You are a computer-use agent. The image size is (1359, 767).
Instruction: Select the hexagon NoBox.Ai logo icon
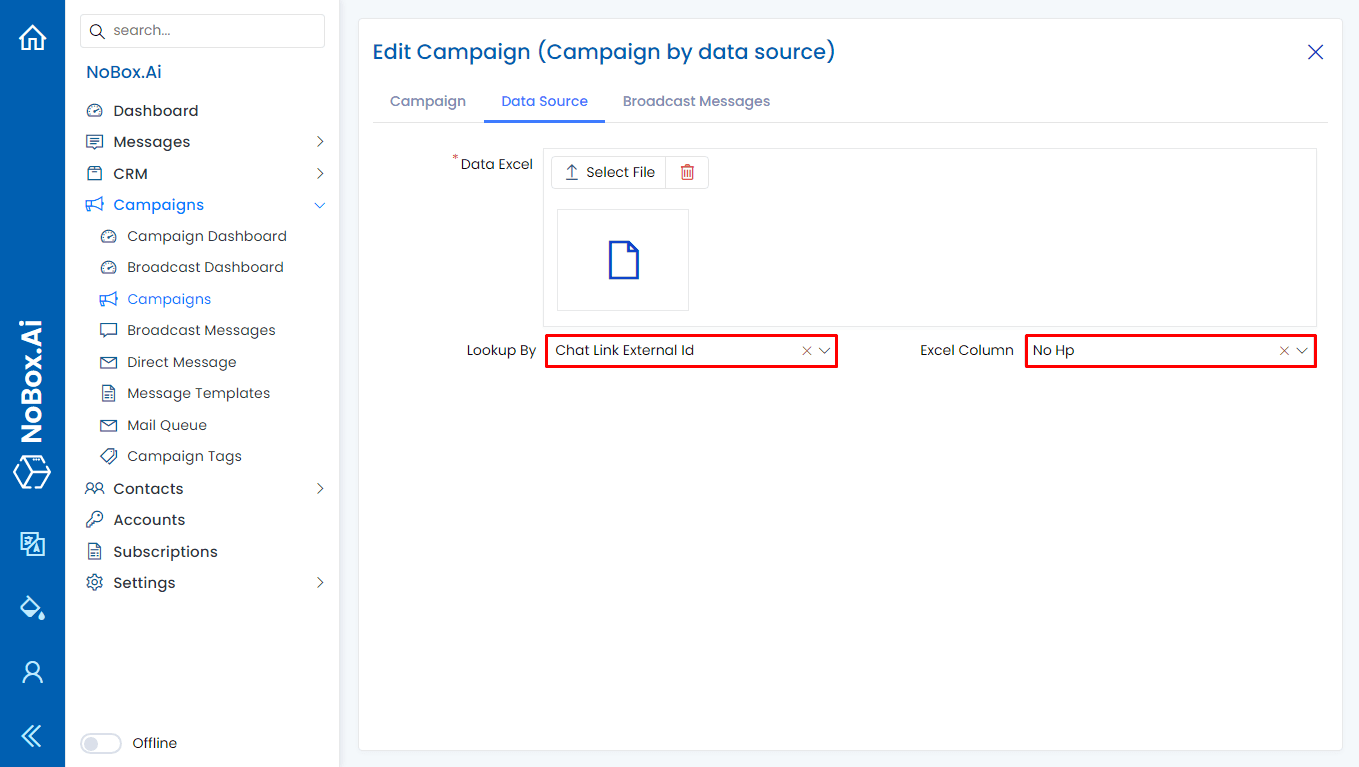tap(32, 472)
